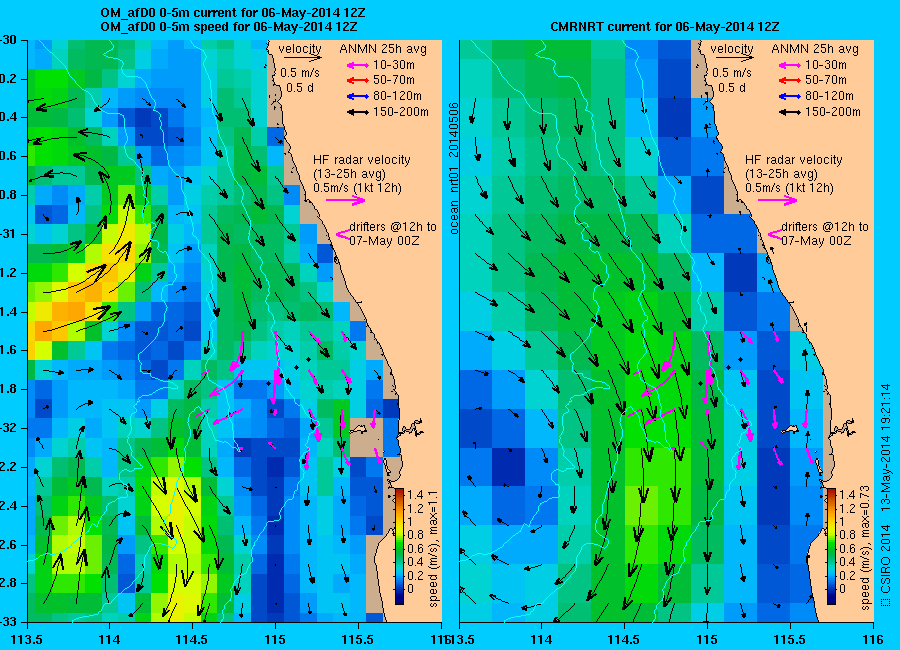Click the blue 80-120m arrow in right legend
Viewport: 900px width, 650px height.
tap(790, 96)
